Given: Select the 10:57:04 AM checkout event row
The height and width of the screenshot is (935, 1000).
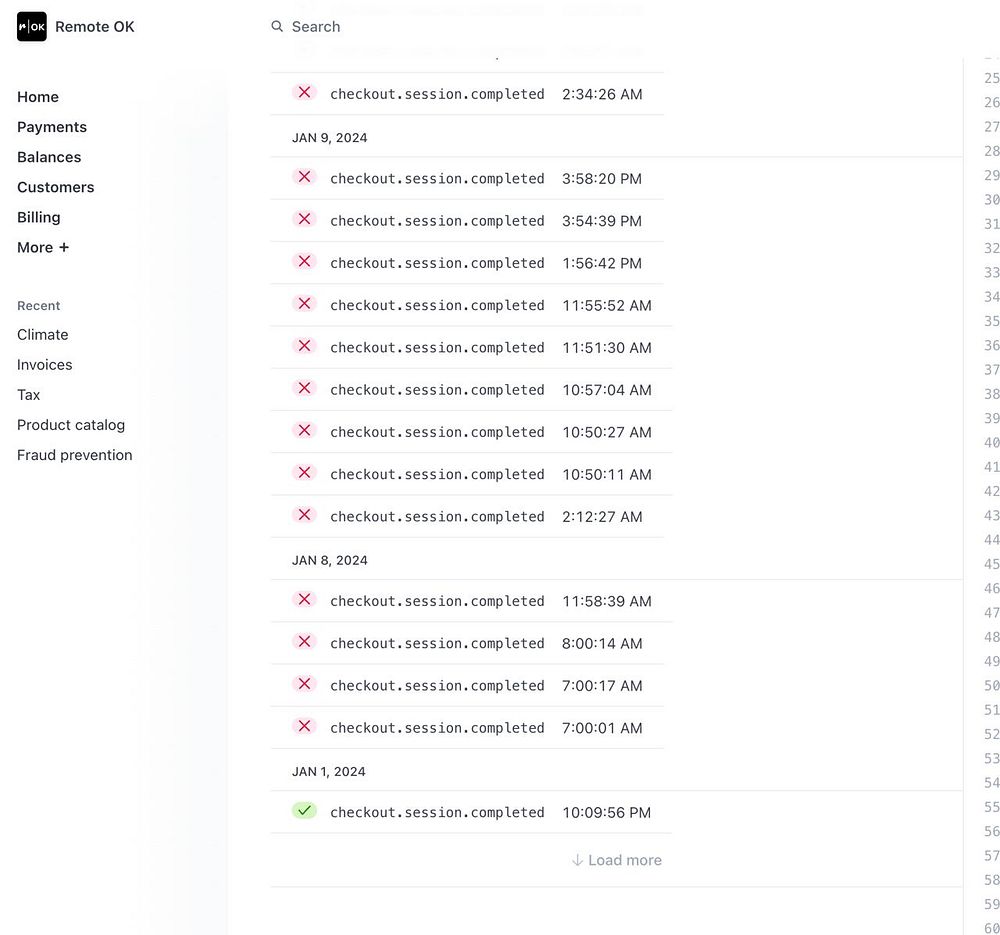Looking at the screenshot, I should 471,390.
